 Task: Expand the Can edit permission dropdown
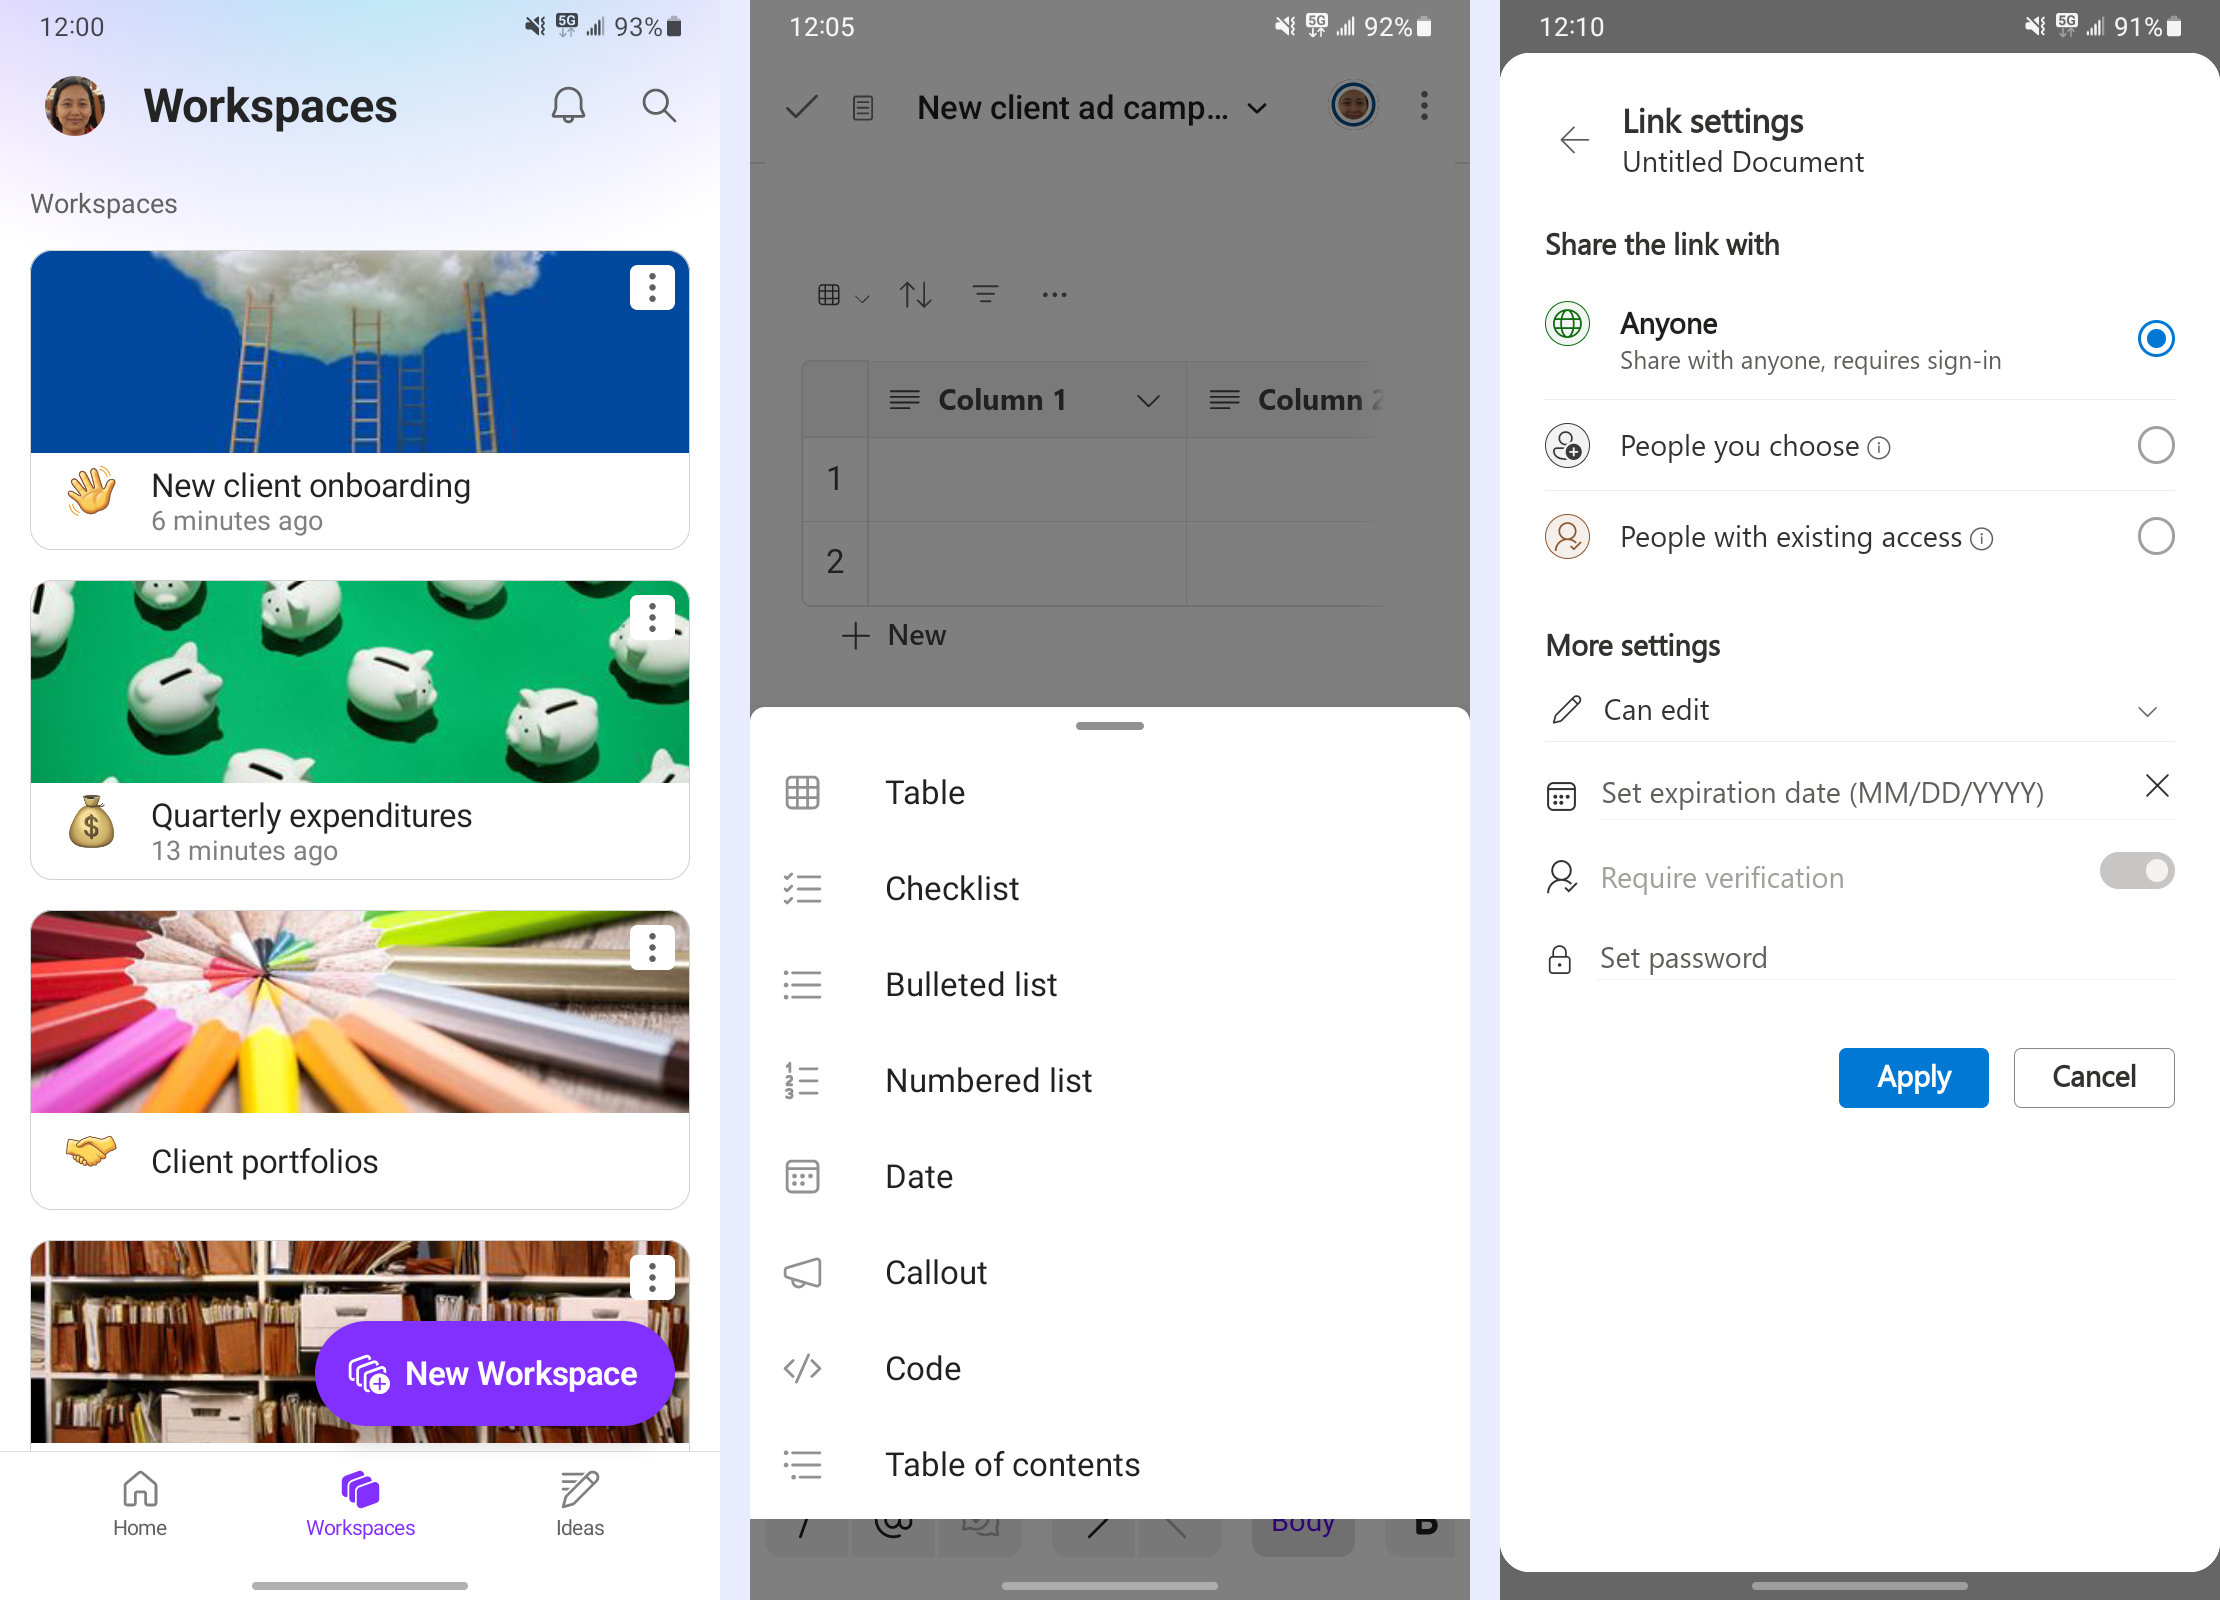point(2146,711)
